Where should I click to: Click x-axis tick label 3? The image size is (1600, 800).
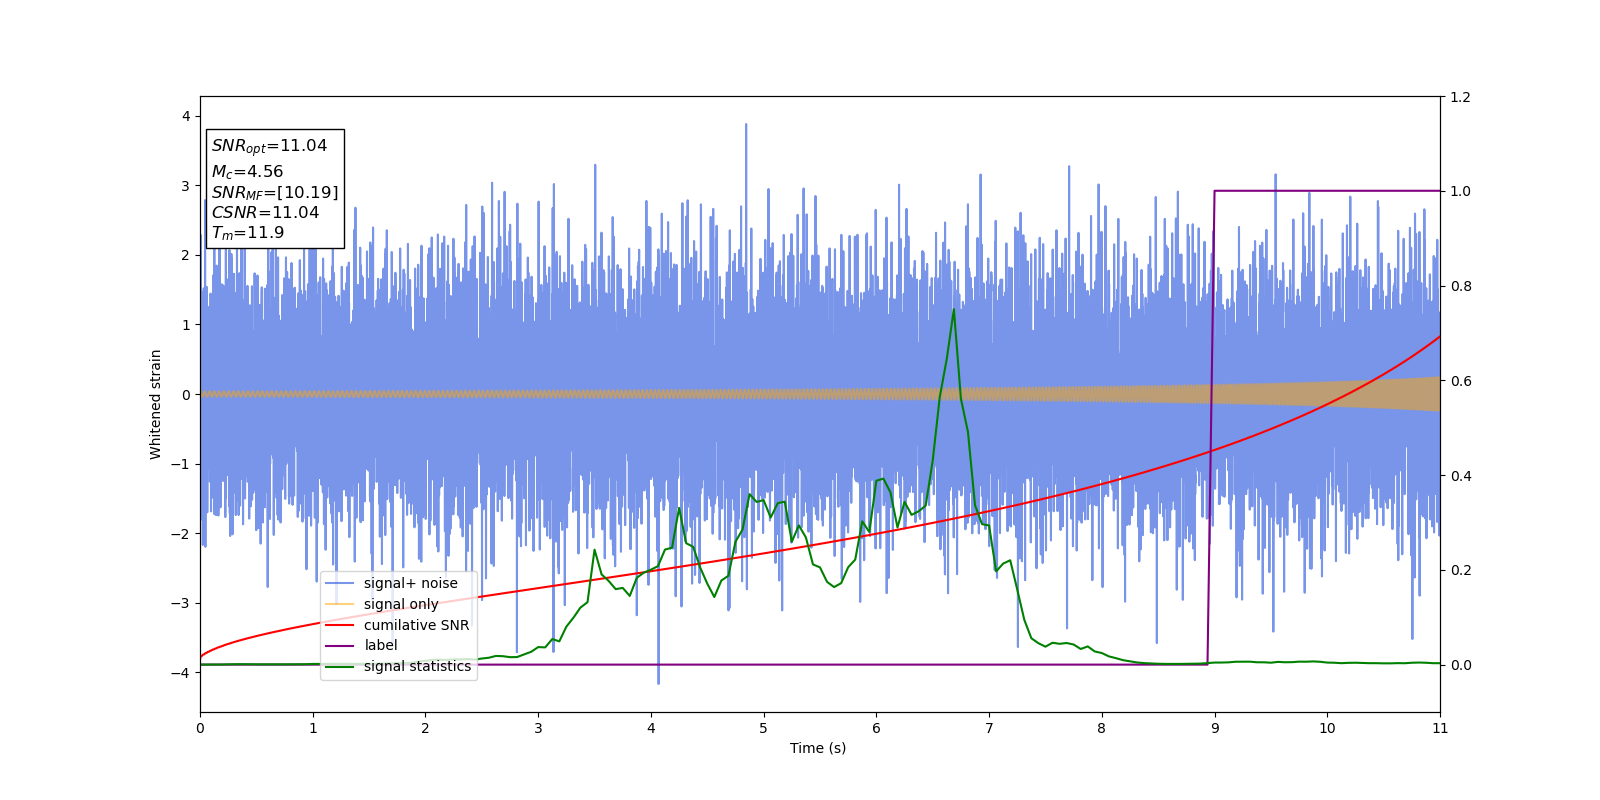(x=538, y=728)
